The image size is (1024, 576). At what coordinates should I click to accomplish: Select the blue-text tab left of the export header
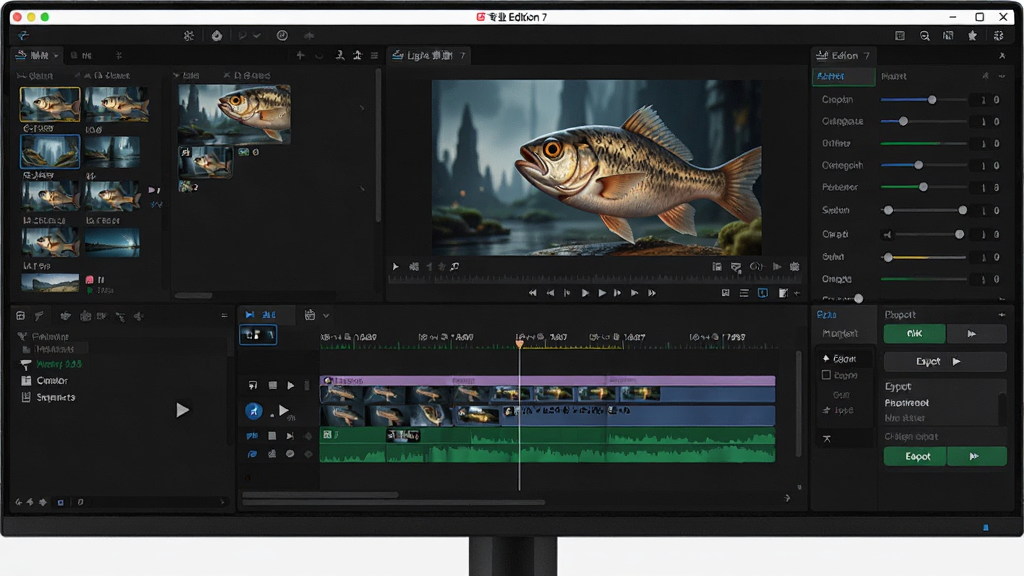(x=827, y=315)
